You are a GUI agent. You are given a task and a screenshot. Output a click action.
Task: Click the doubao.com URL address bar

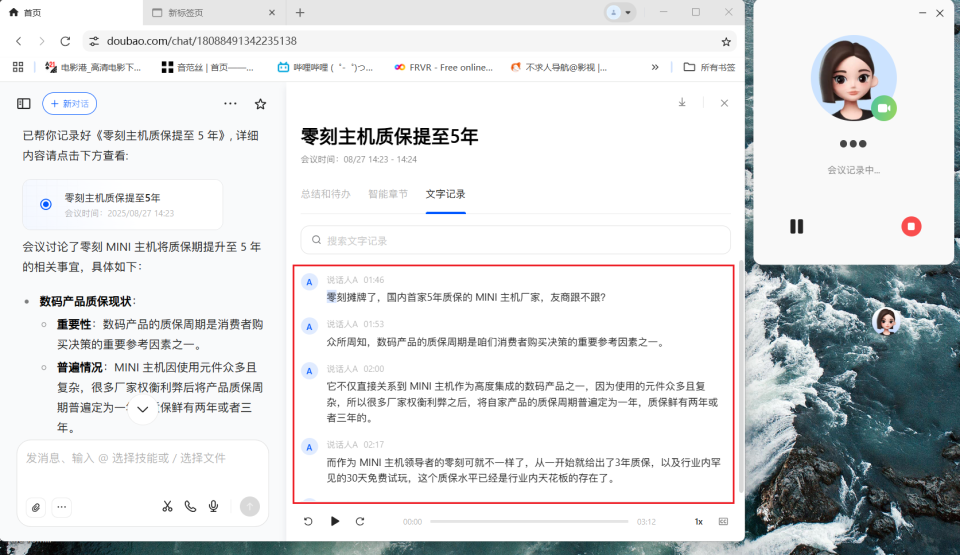tap(410, 41)
